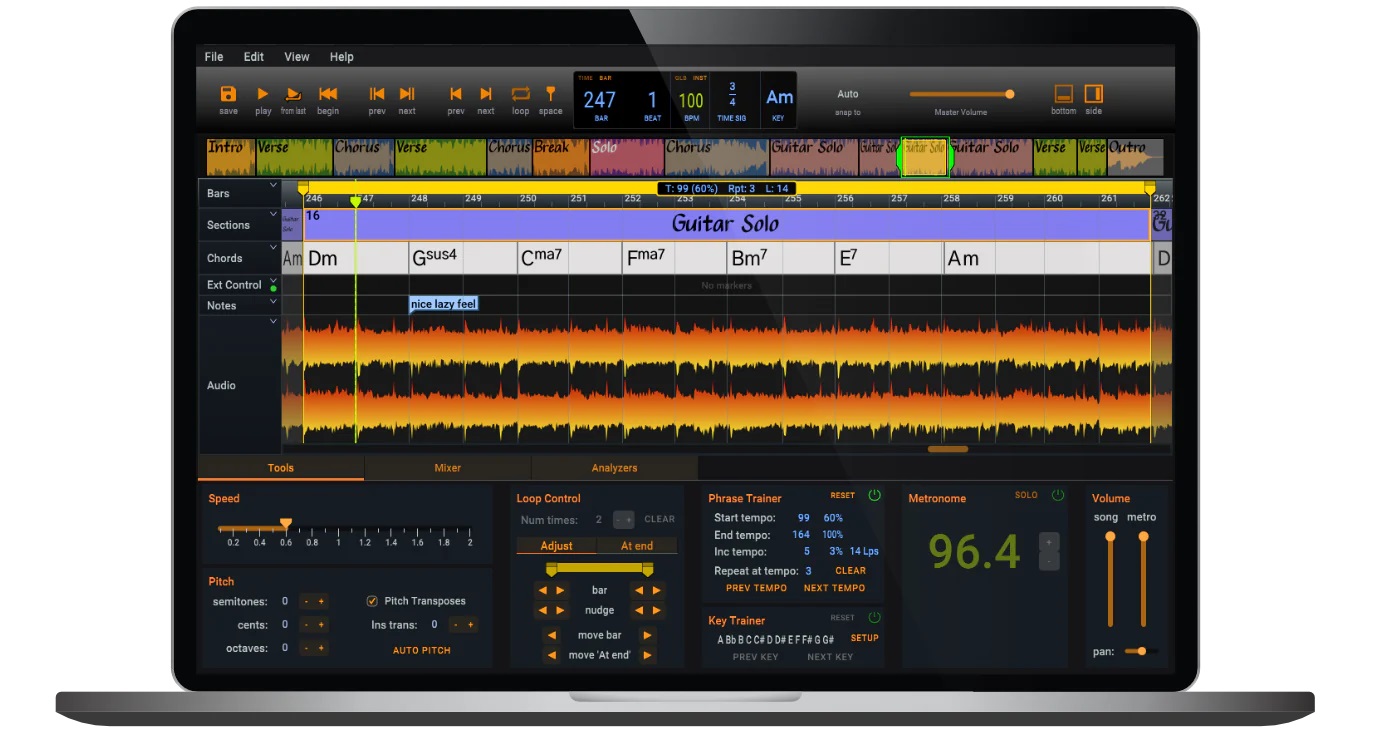Adjust the Master Volume slider handle
This screenshot has height=742, width=1400.
click(x=1010, y=94)
